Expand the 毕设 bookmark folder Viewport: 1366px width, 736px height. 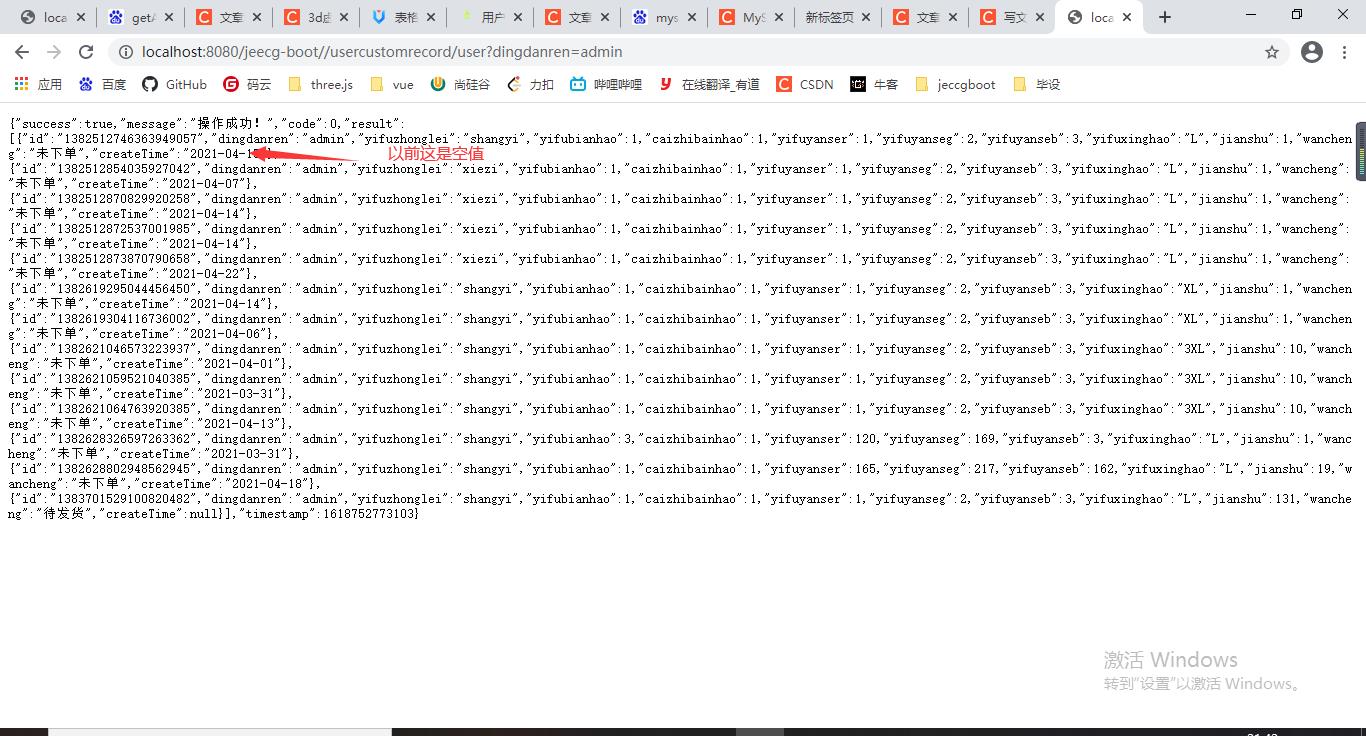tap(1036, 84)
